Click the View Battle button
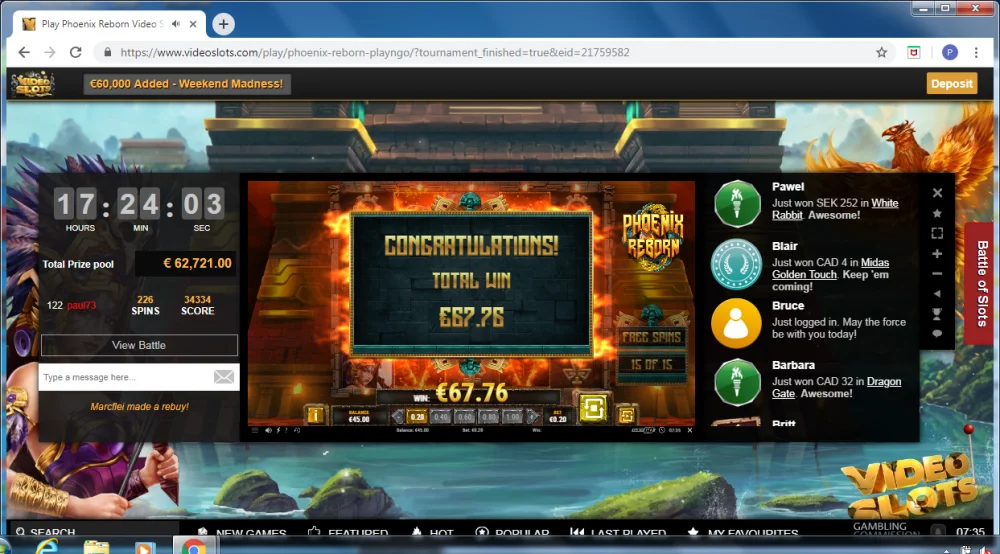The image size is (1000, 554). (x=139, y=345)
